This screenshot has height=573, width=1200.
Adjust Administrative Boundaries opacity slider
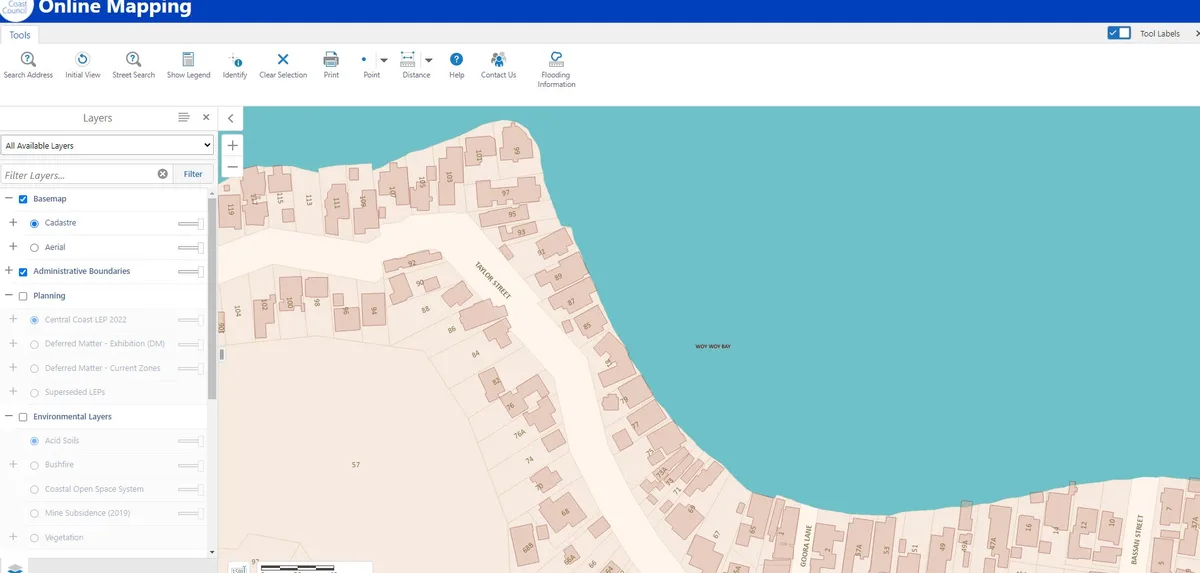(x=191, y=271)
